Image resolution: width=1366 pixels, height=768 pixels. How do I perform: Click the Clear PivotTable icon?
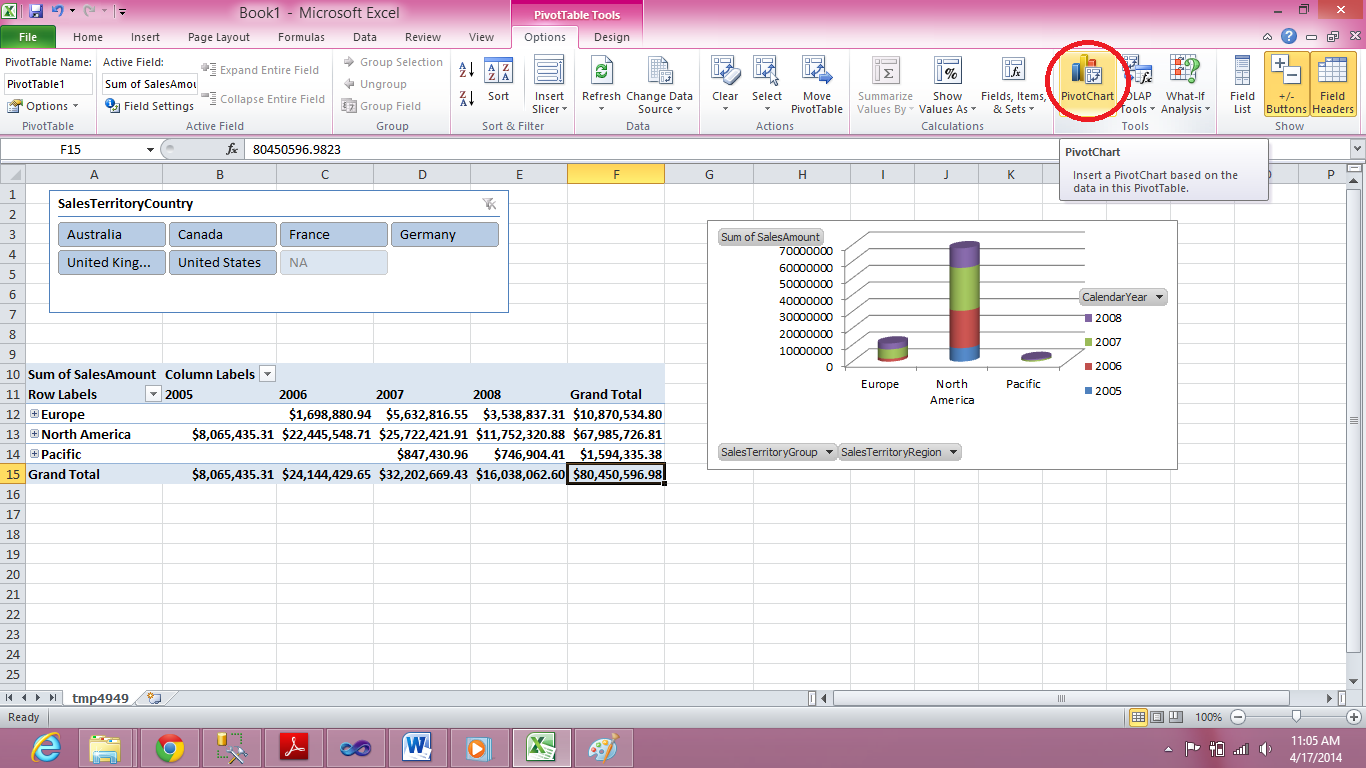tap(725, 72)
